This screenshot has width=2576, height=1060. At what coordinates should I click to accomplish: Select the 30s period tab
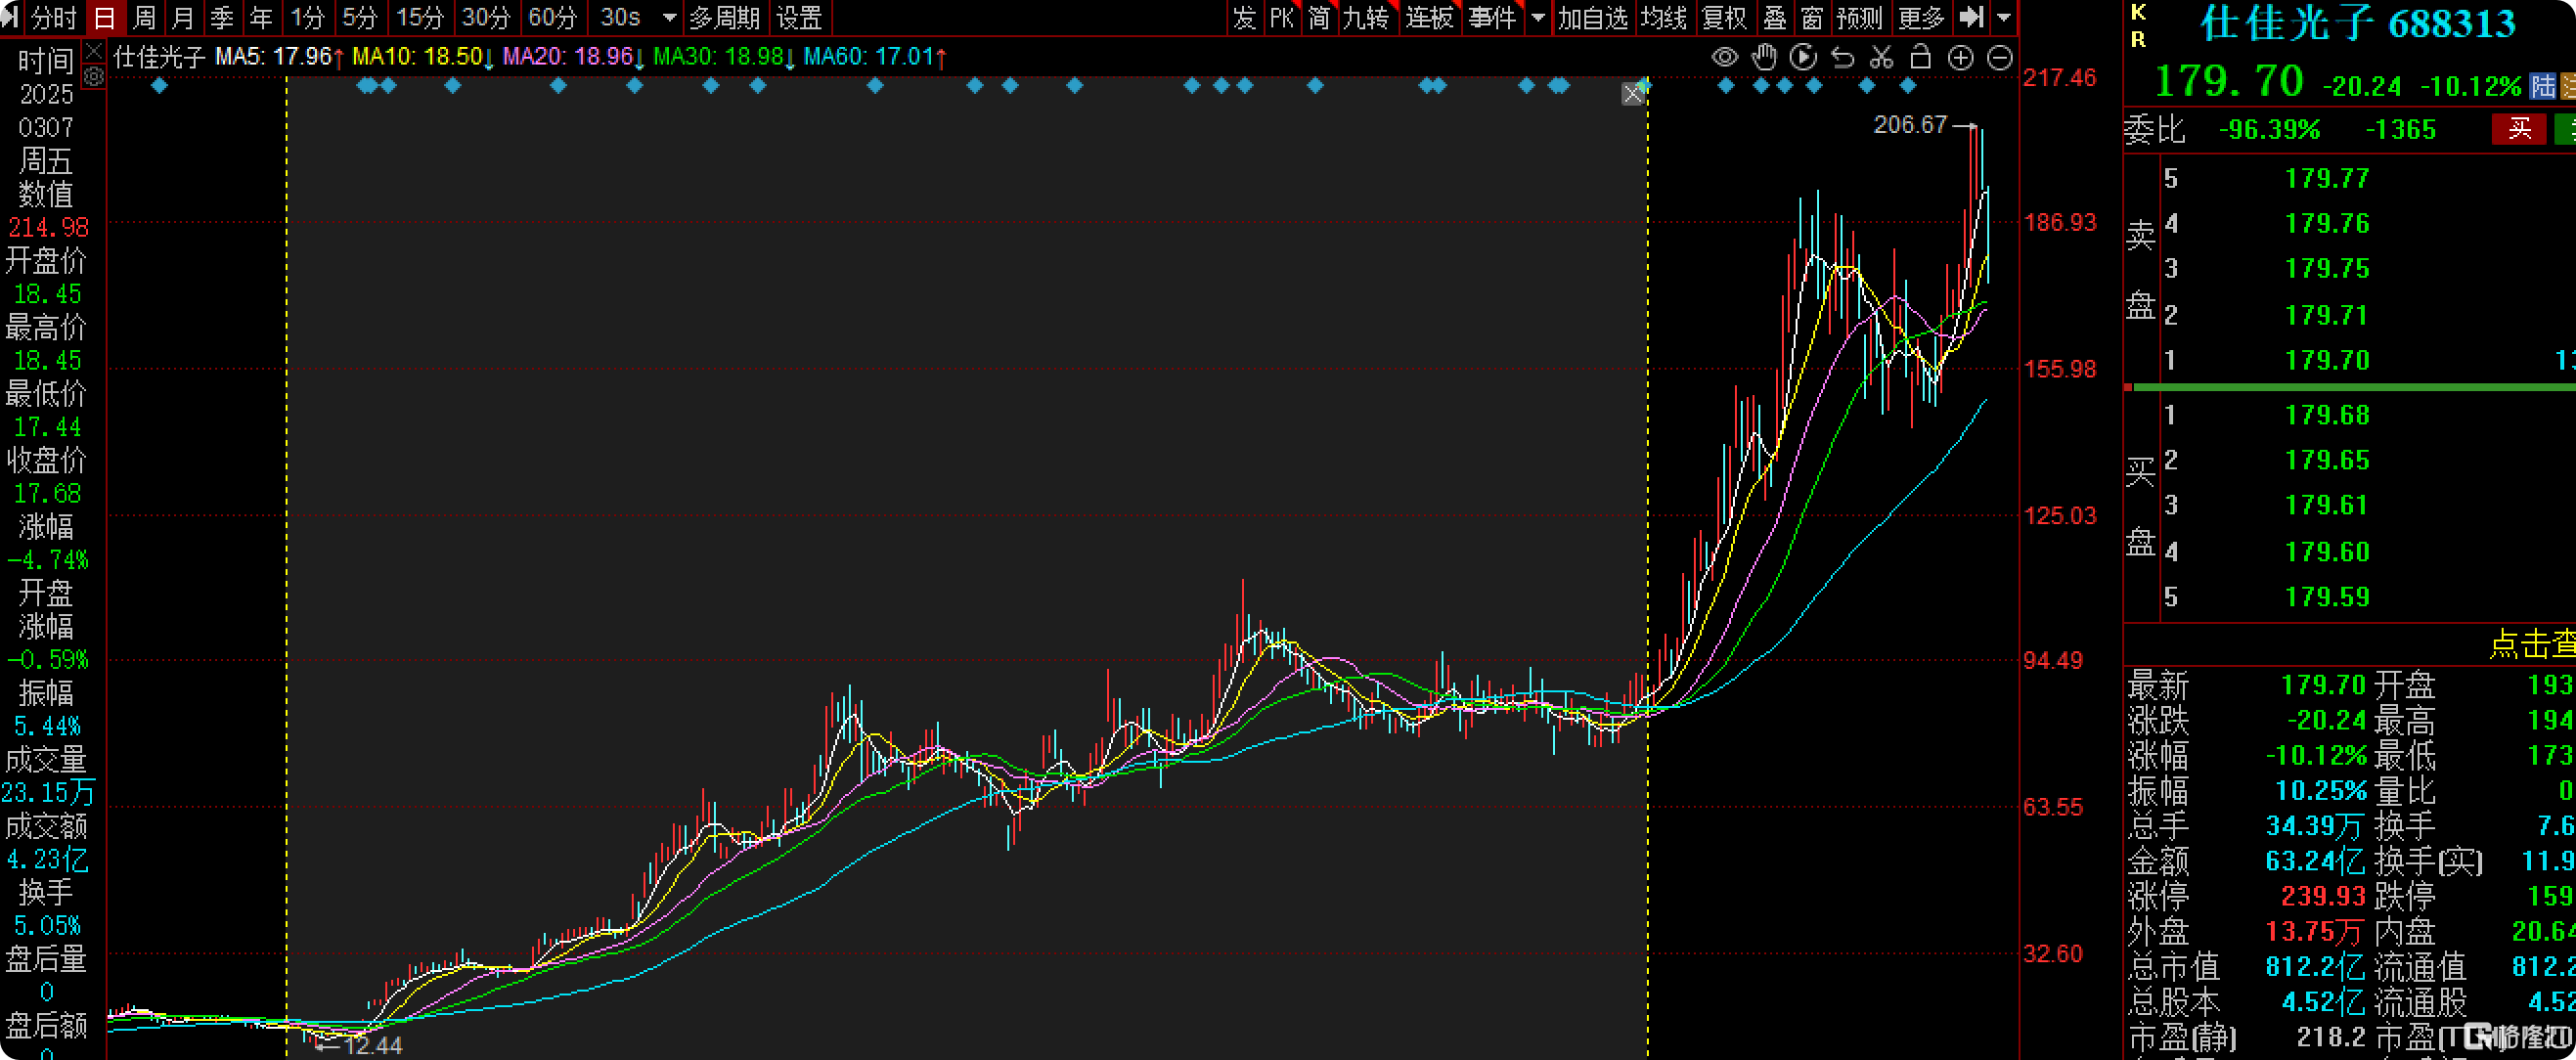click(x=620, y=18)
